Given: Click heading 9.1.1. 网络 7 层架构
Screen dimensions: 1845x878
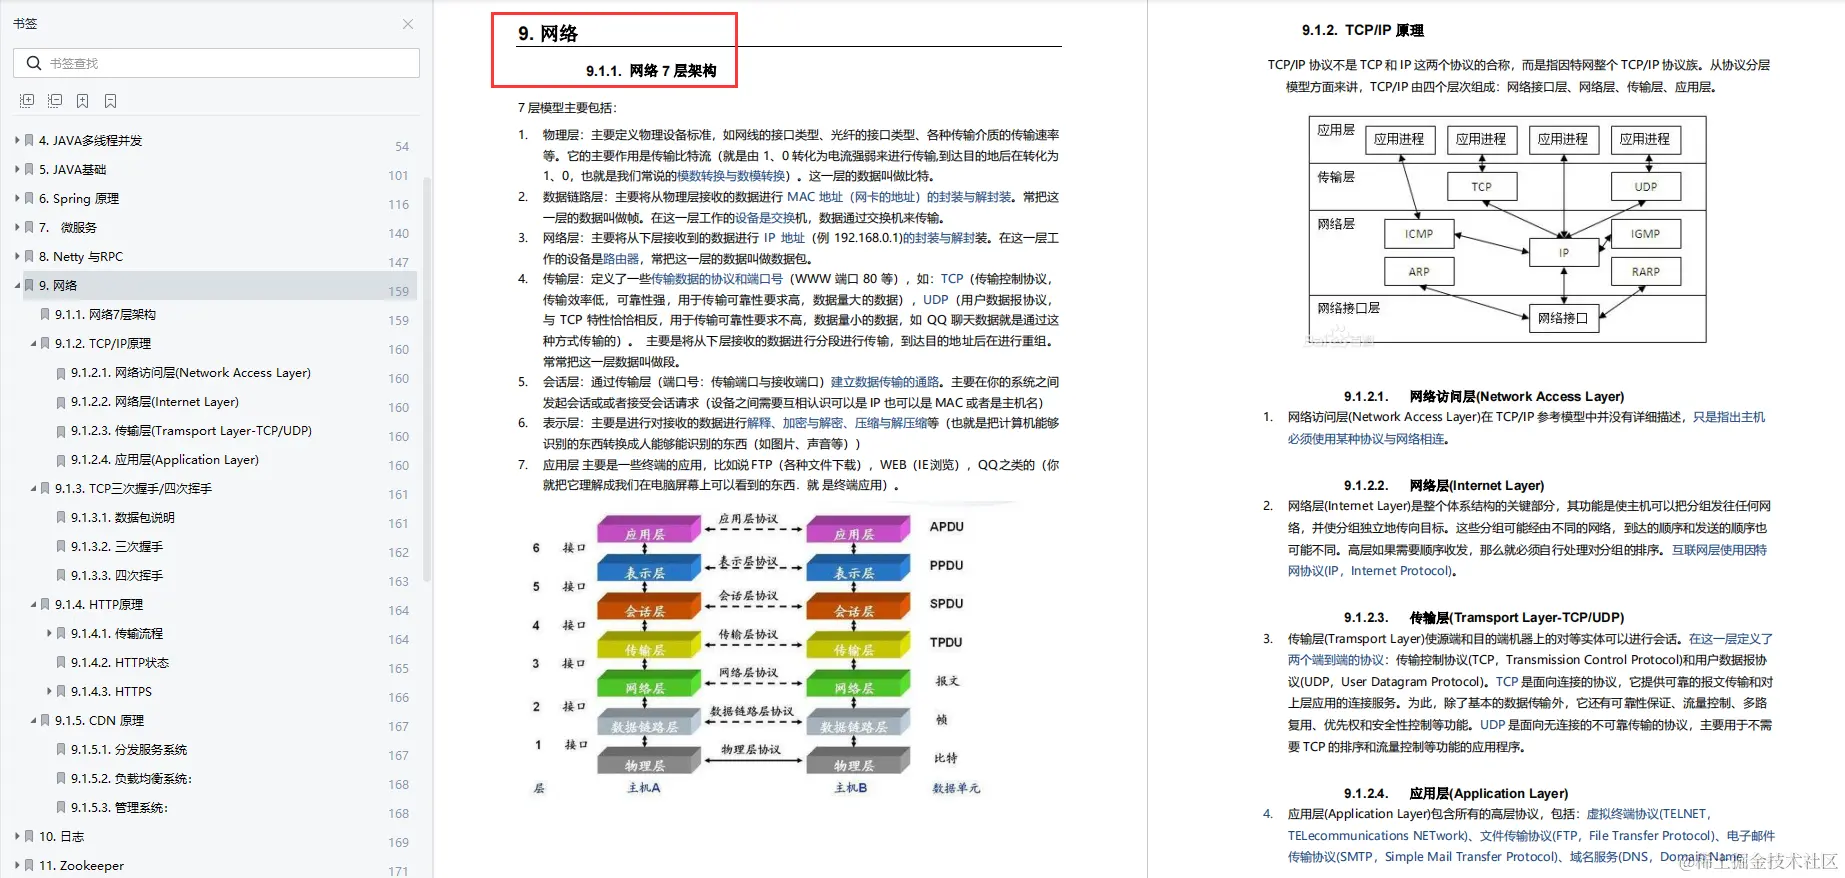Looking at the screenshot, I should [x=651, y=71].
